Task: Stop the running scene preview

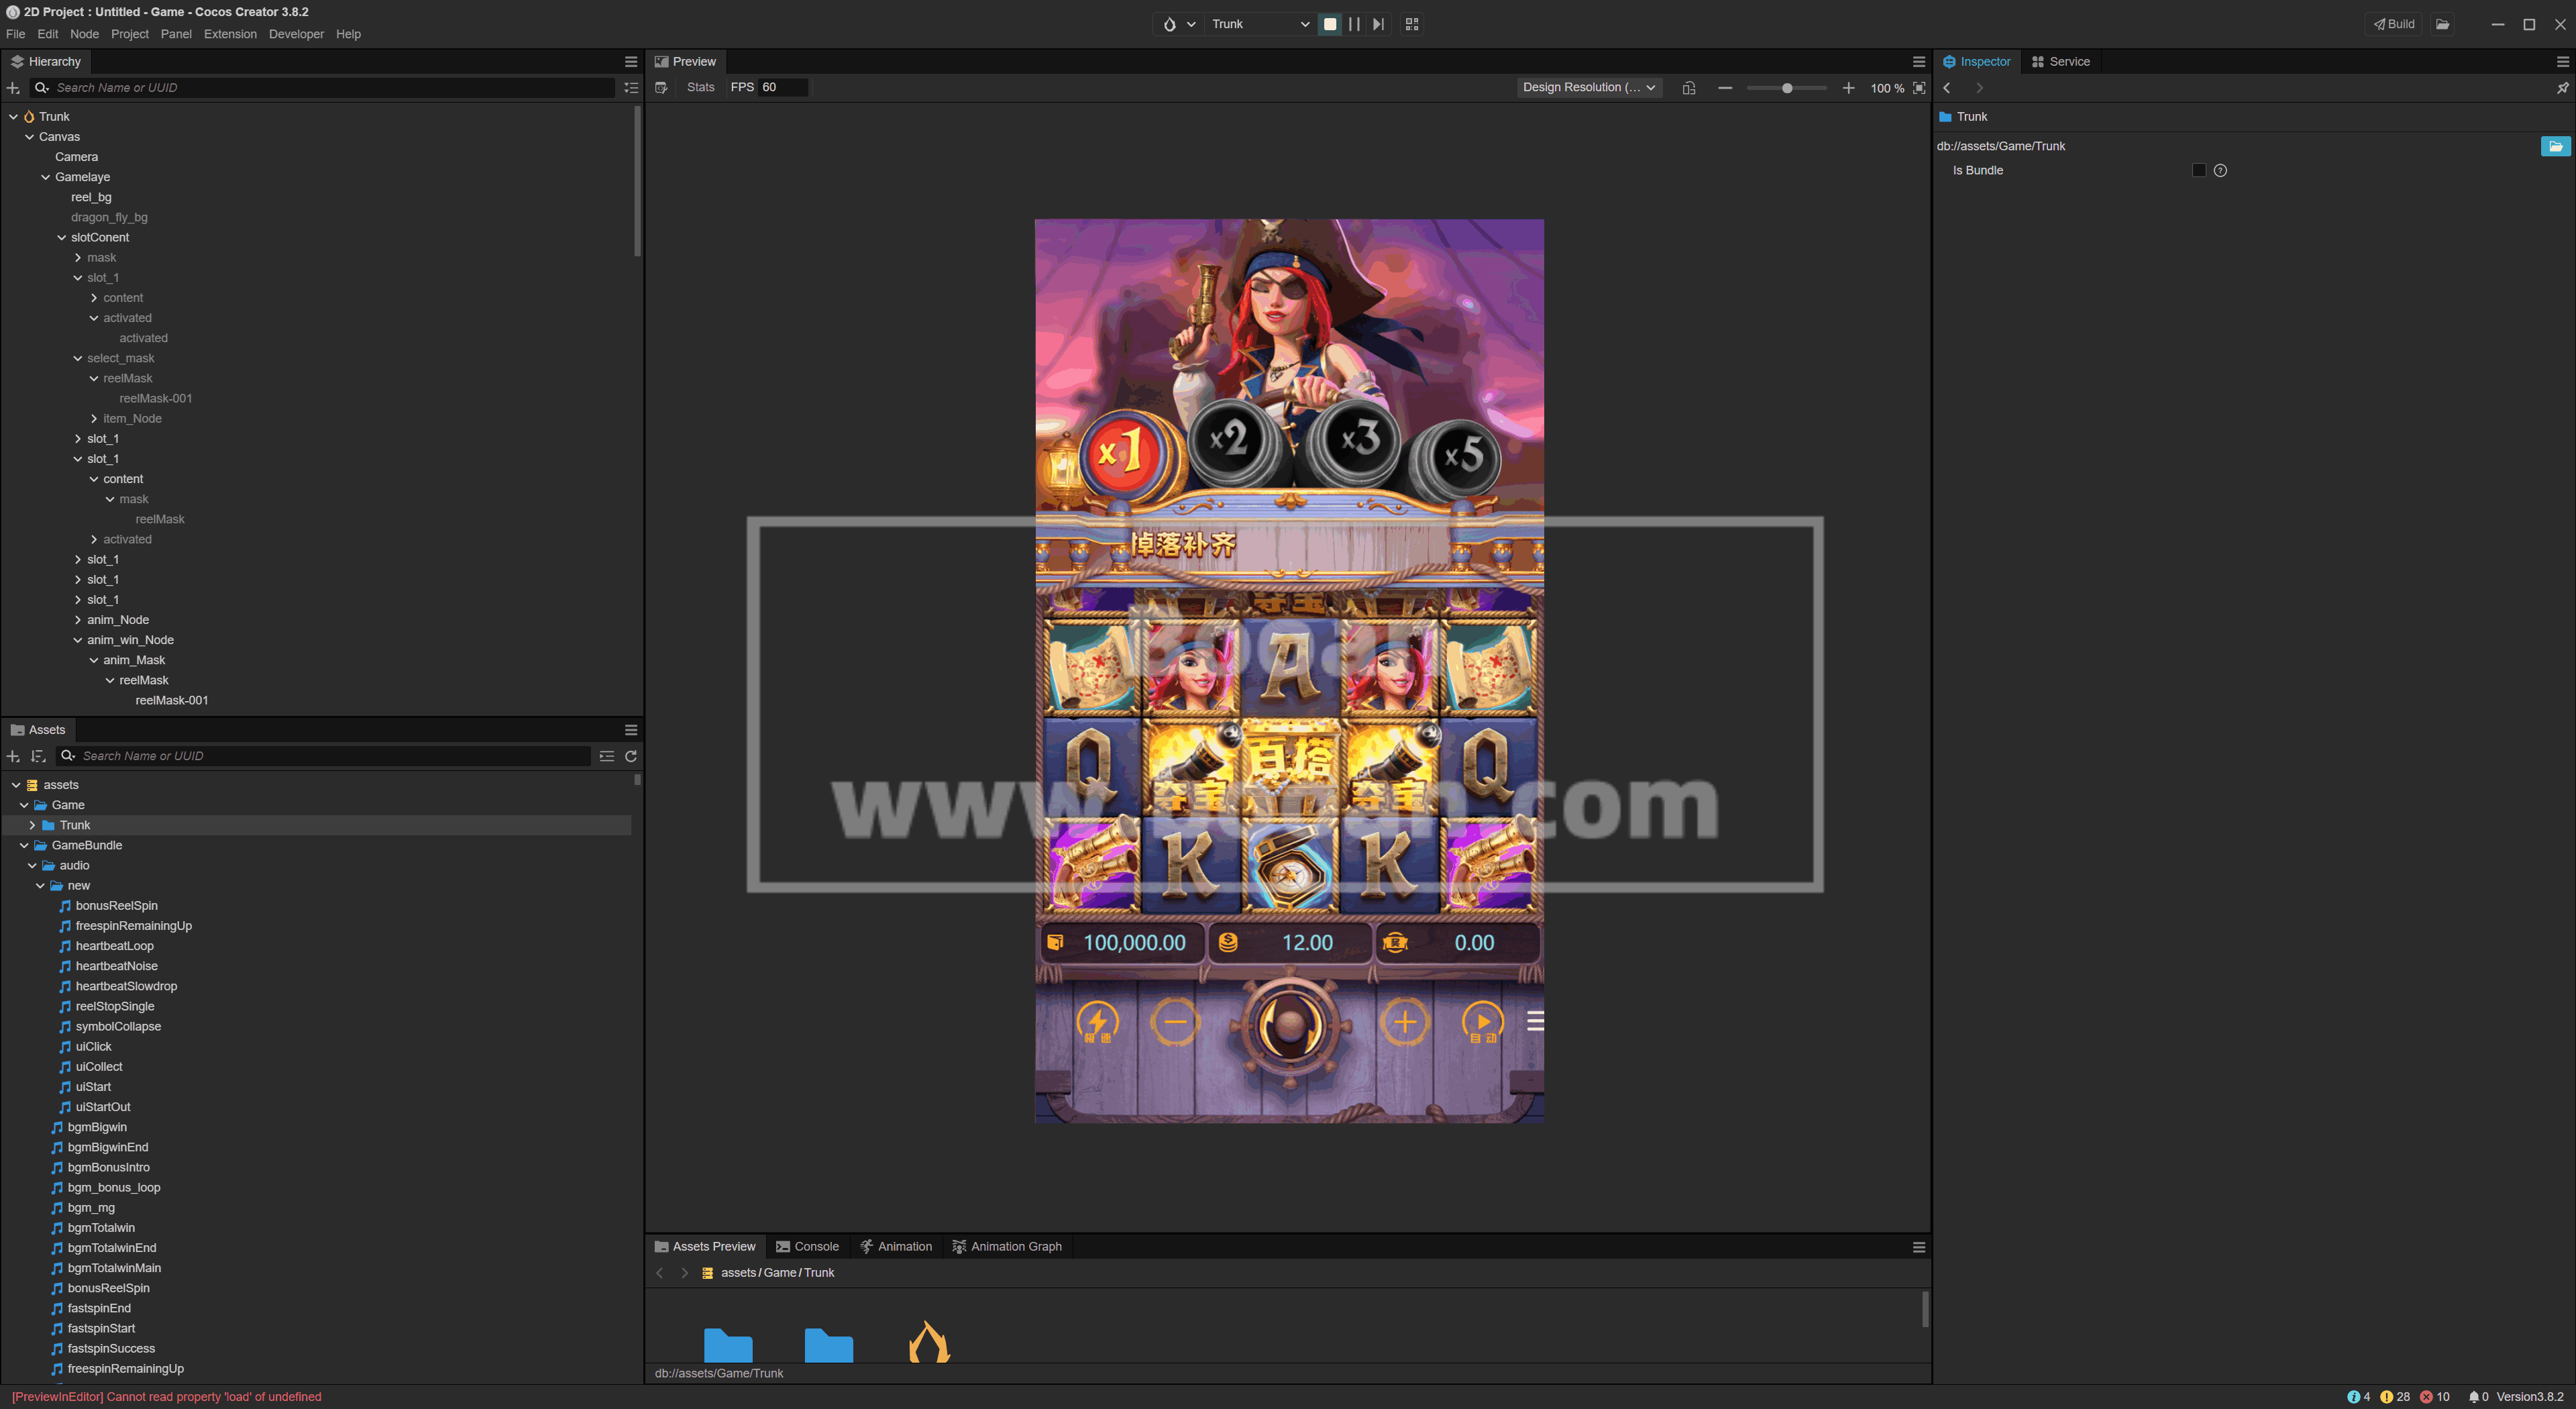Action: coord(1330,24)
